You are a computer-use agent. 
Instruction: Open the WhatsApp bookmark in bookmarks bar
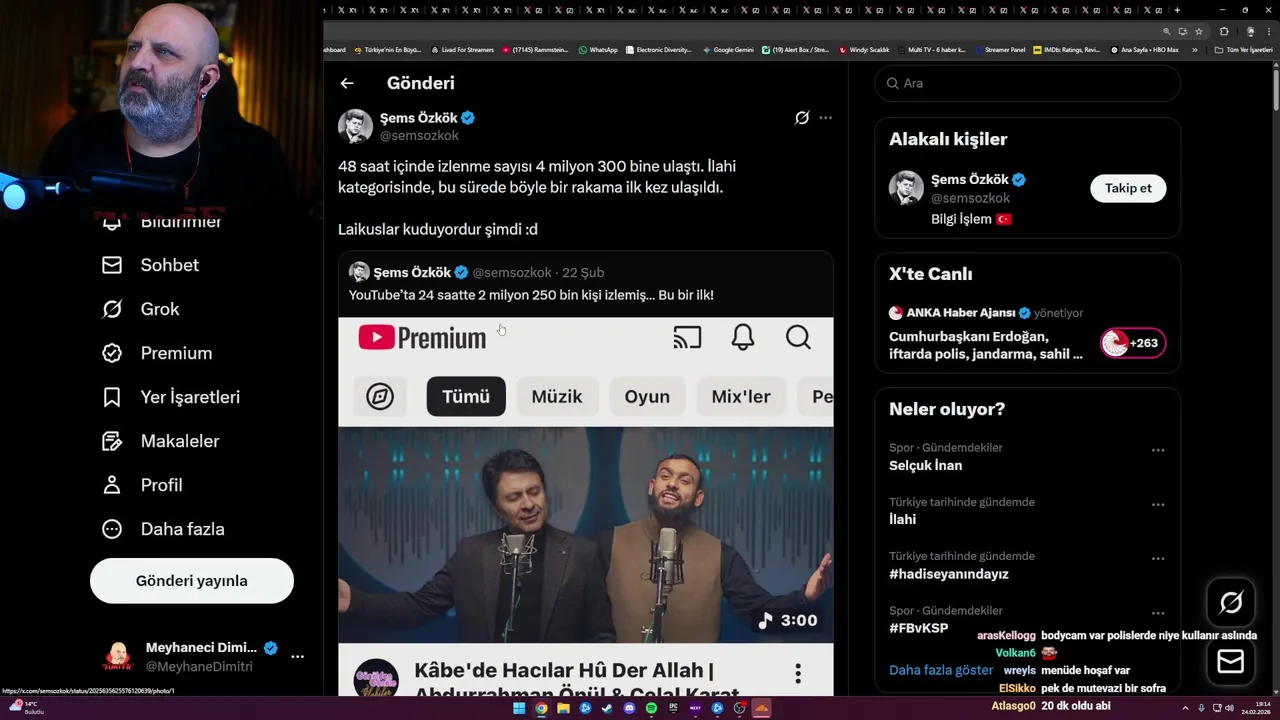pyautogui.click(x=598, y=49)
